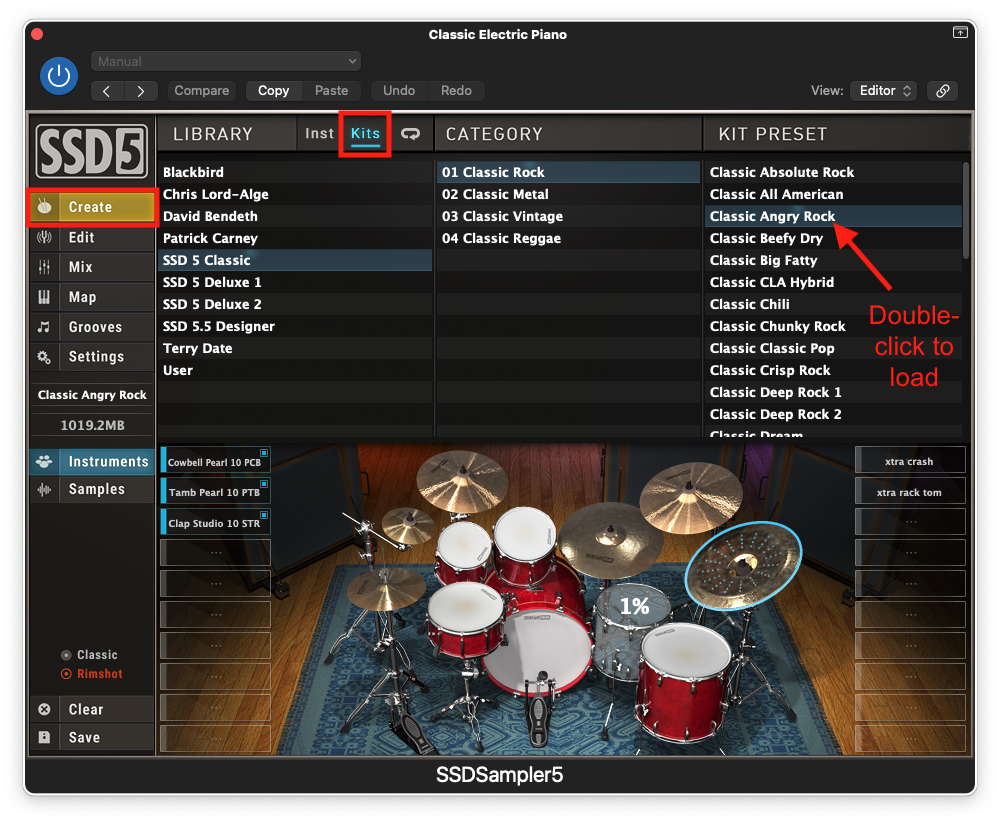Click the Copy button
The height and width of the screenshot is (823, 1000).
coord(274,91)
